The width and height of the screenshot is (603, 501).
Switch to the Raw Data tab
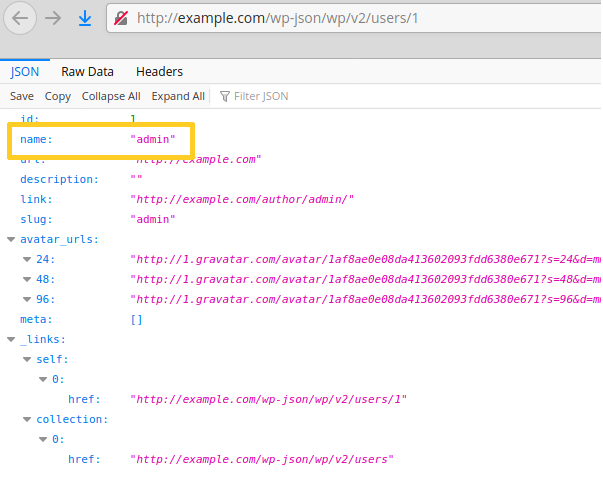click(87, 72)
